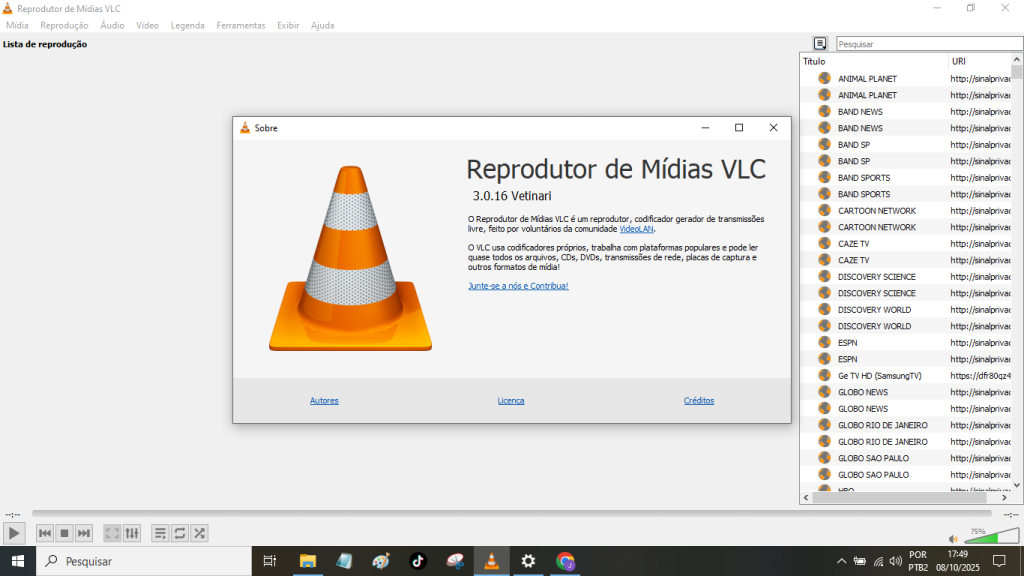Open File Explorer from taskbar
This screenshot has width=1024, height=576.
308,561
